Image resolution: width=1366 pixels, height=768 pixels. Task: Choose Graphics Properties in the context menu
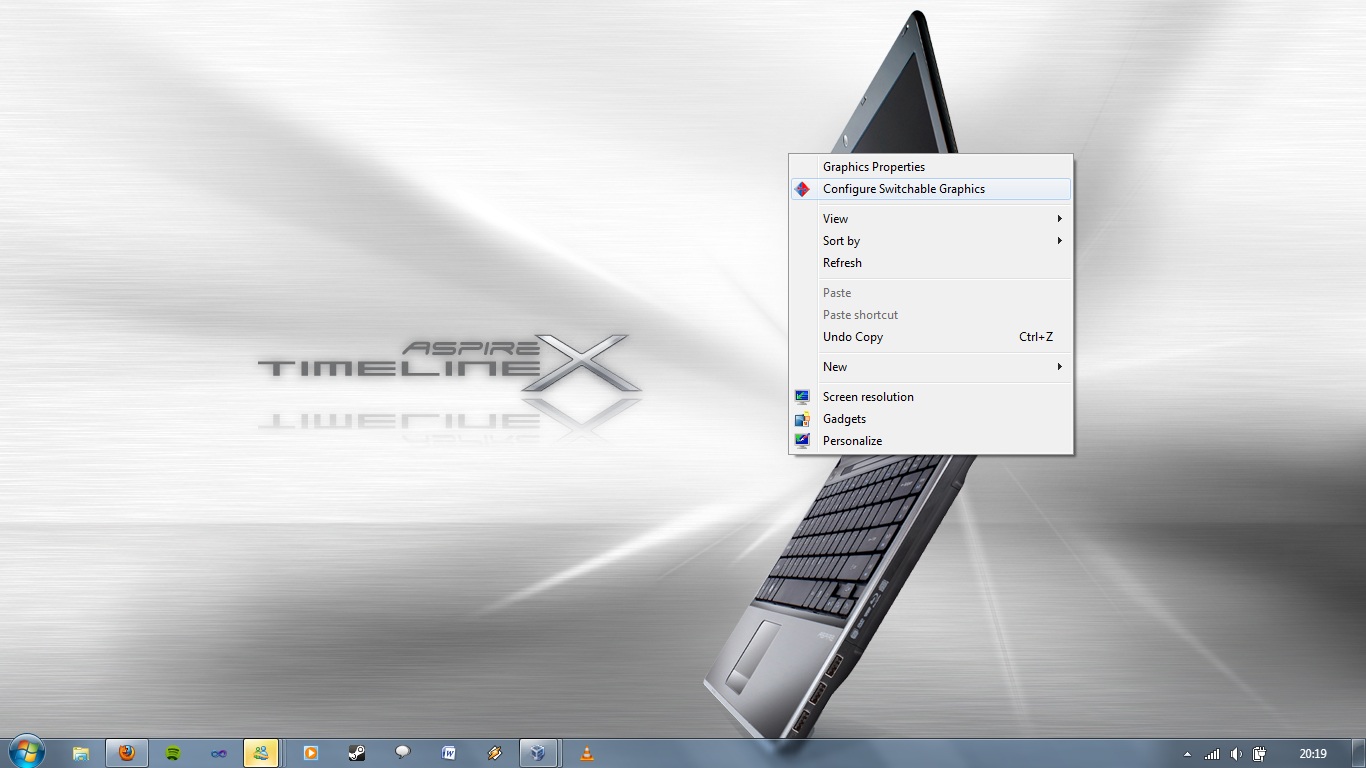(930, 167)
